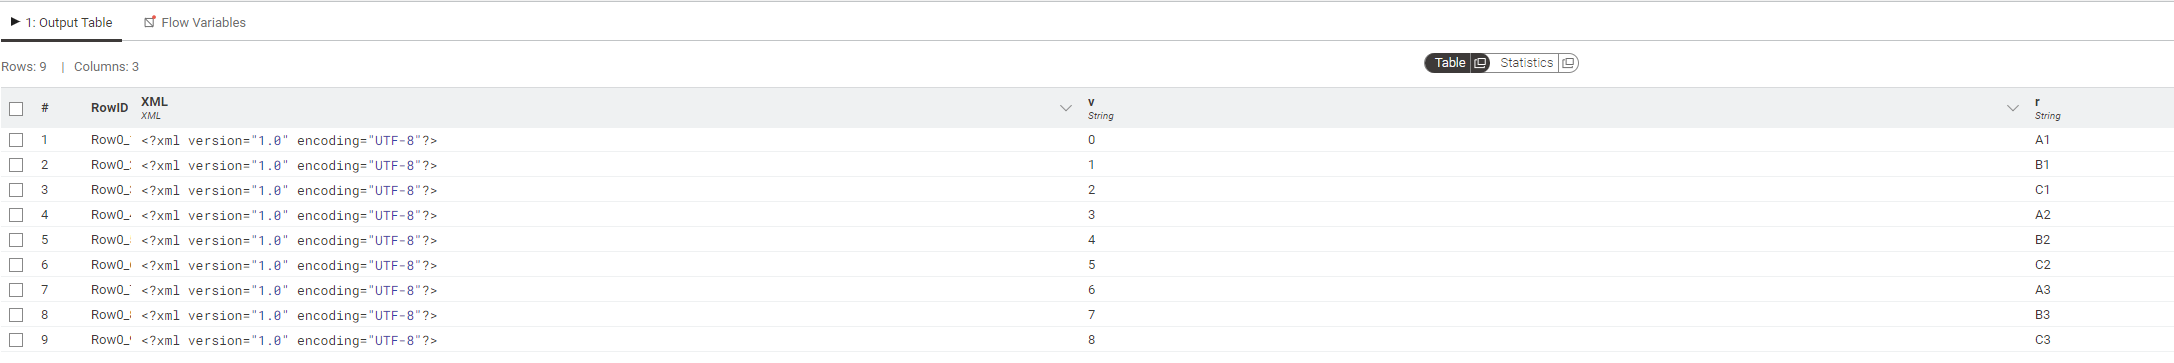Select the header select-all checkbox

[x=16, y=108]
